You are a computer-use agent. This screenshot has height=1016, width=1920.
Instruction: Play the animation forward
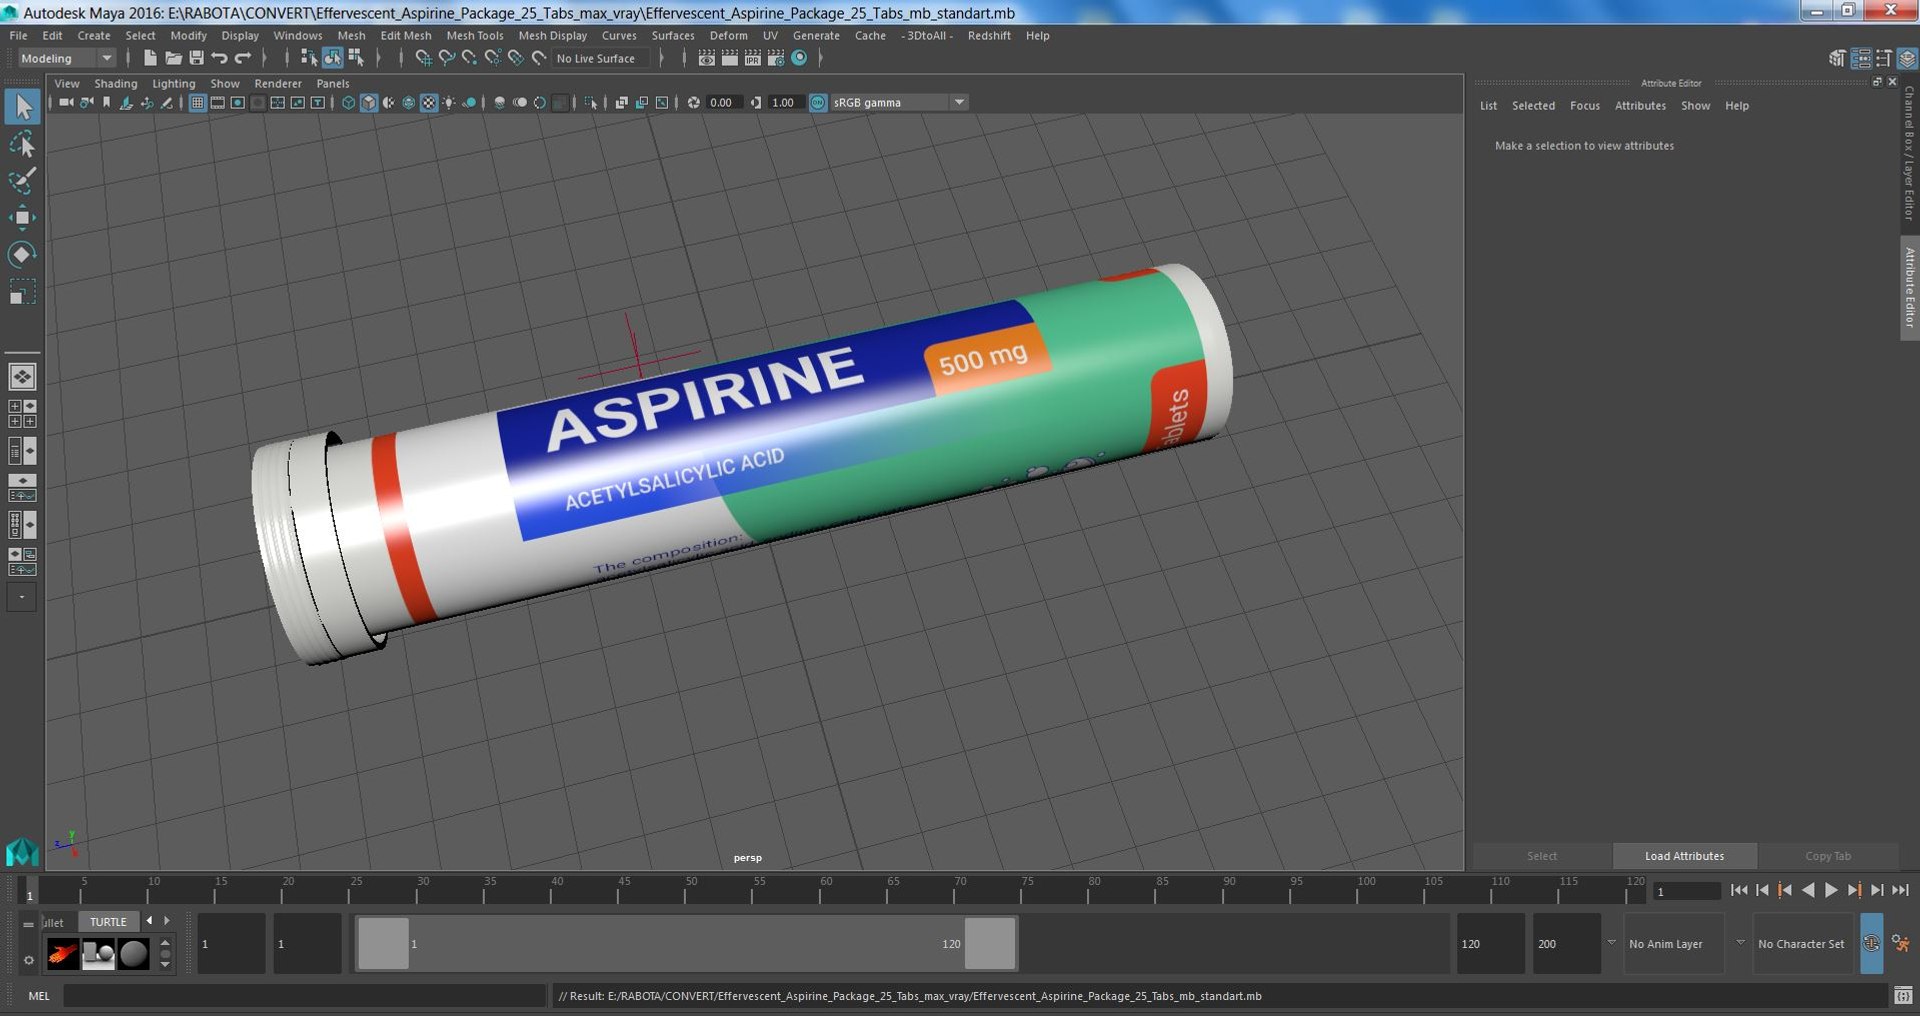[1831, 890]
